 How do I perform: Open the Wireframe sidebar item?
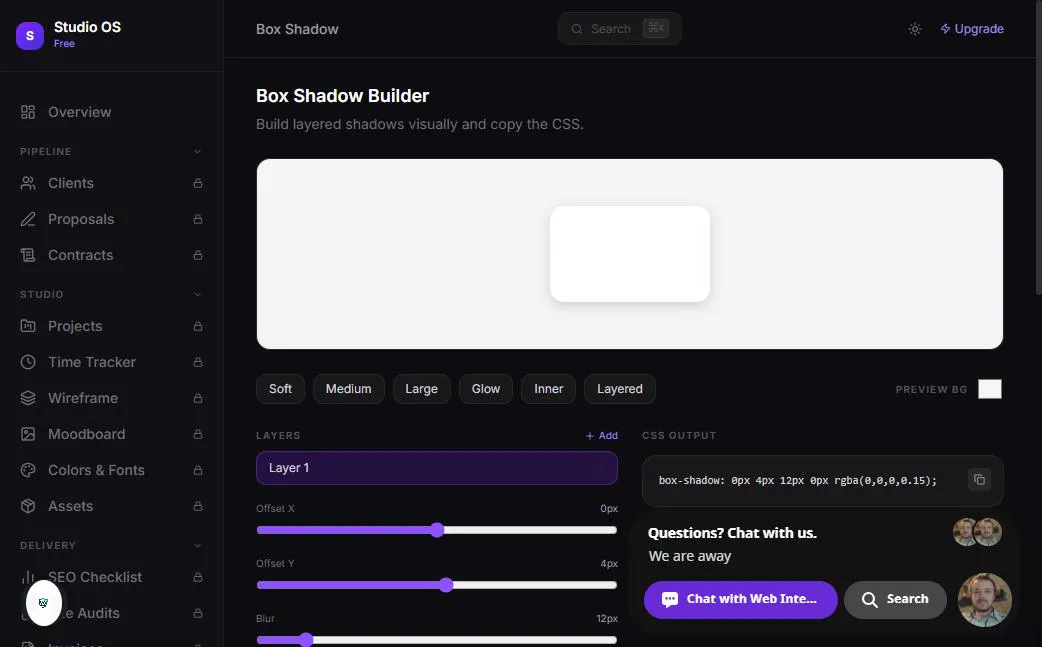pos(112,398)
